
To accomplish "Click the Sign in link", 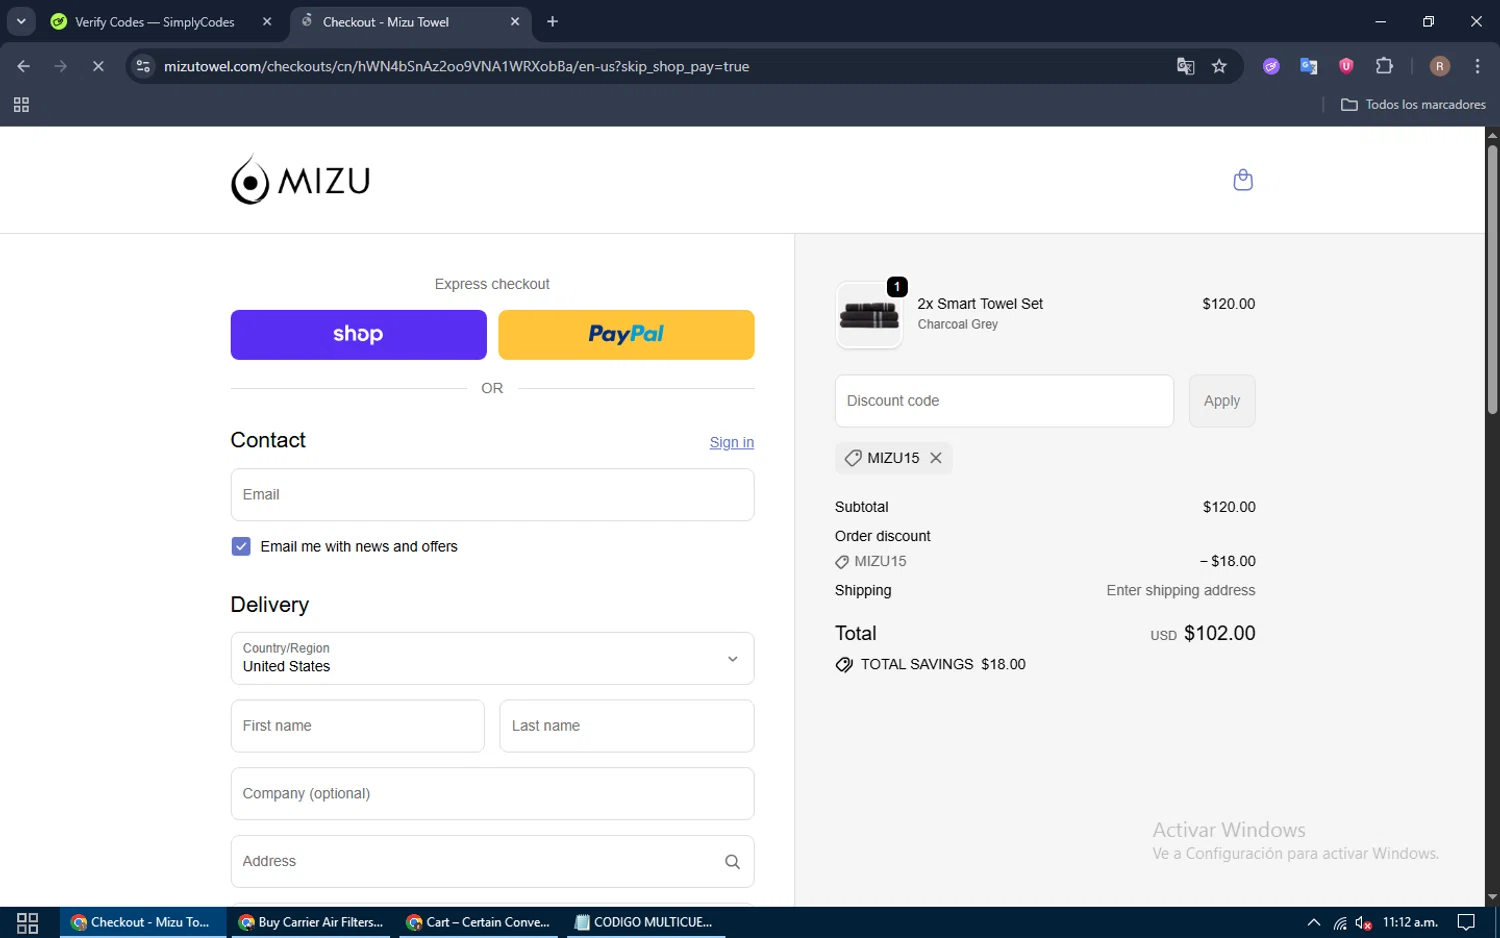I will pyautogui.click(x=732, y=443).
